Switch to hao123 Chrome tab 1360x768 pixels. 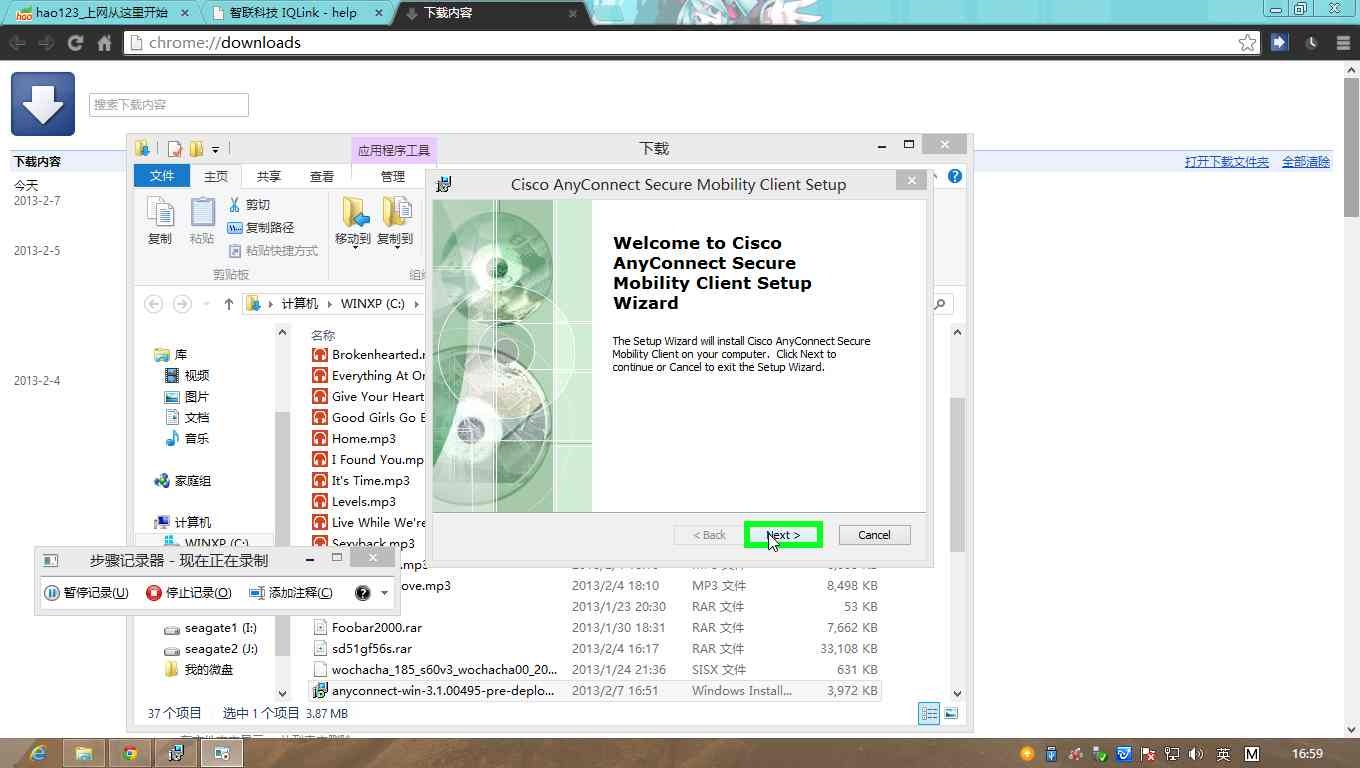pos(100,13)
